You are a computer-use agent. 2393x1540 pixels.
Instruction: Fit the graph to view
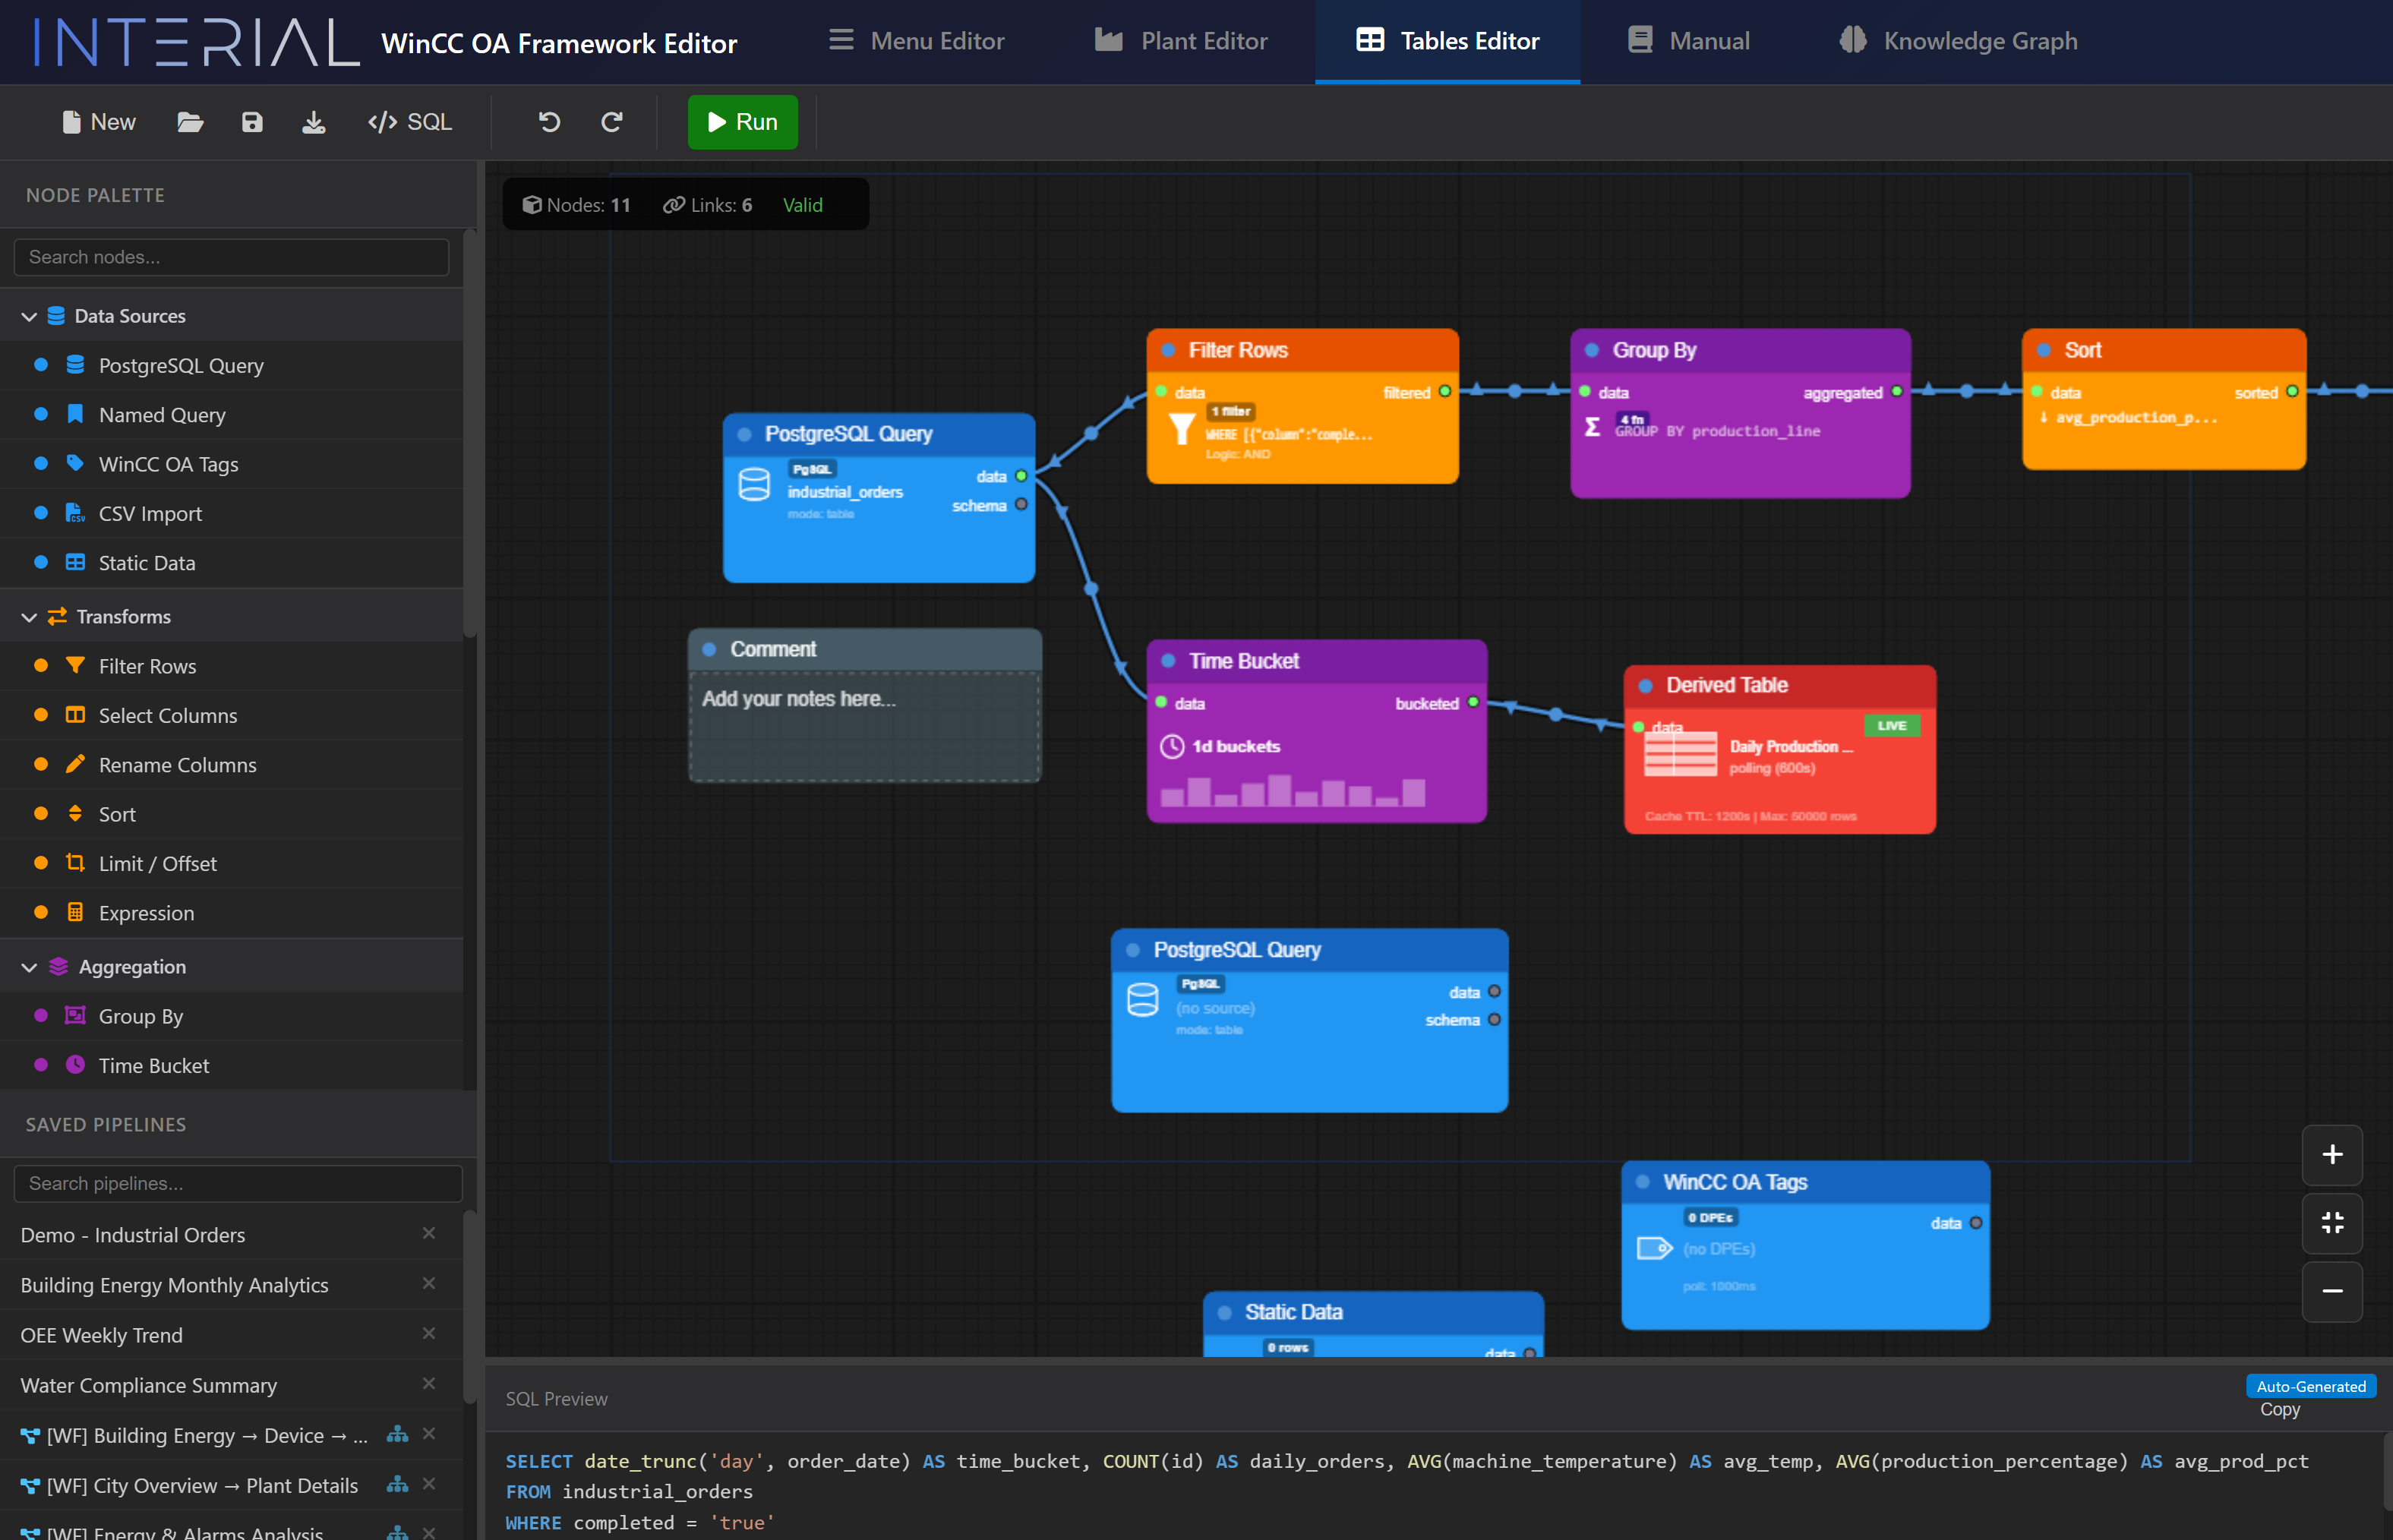click(x=2332, y=1223)
